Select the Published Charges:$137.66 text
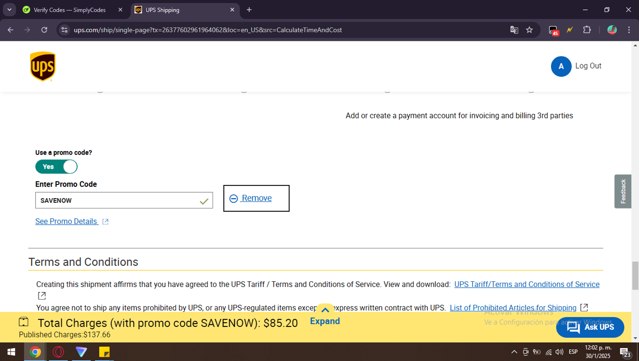The width and height of the screenshot is (640, 361). [64, 334]
